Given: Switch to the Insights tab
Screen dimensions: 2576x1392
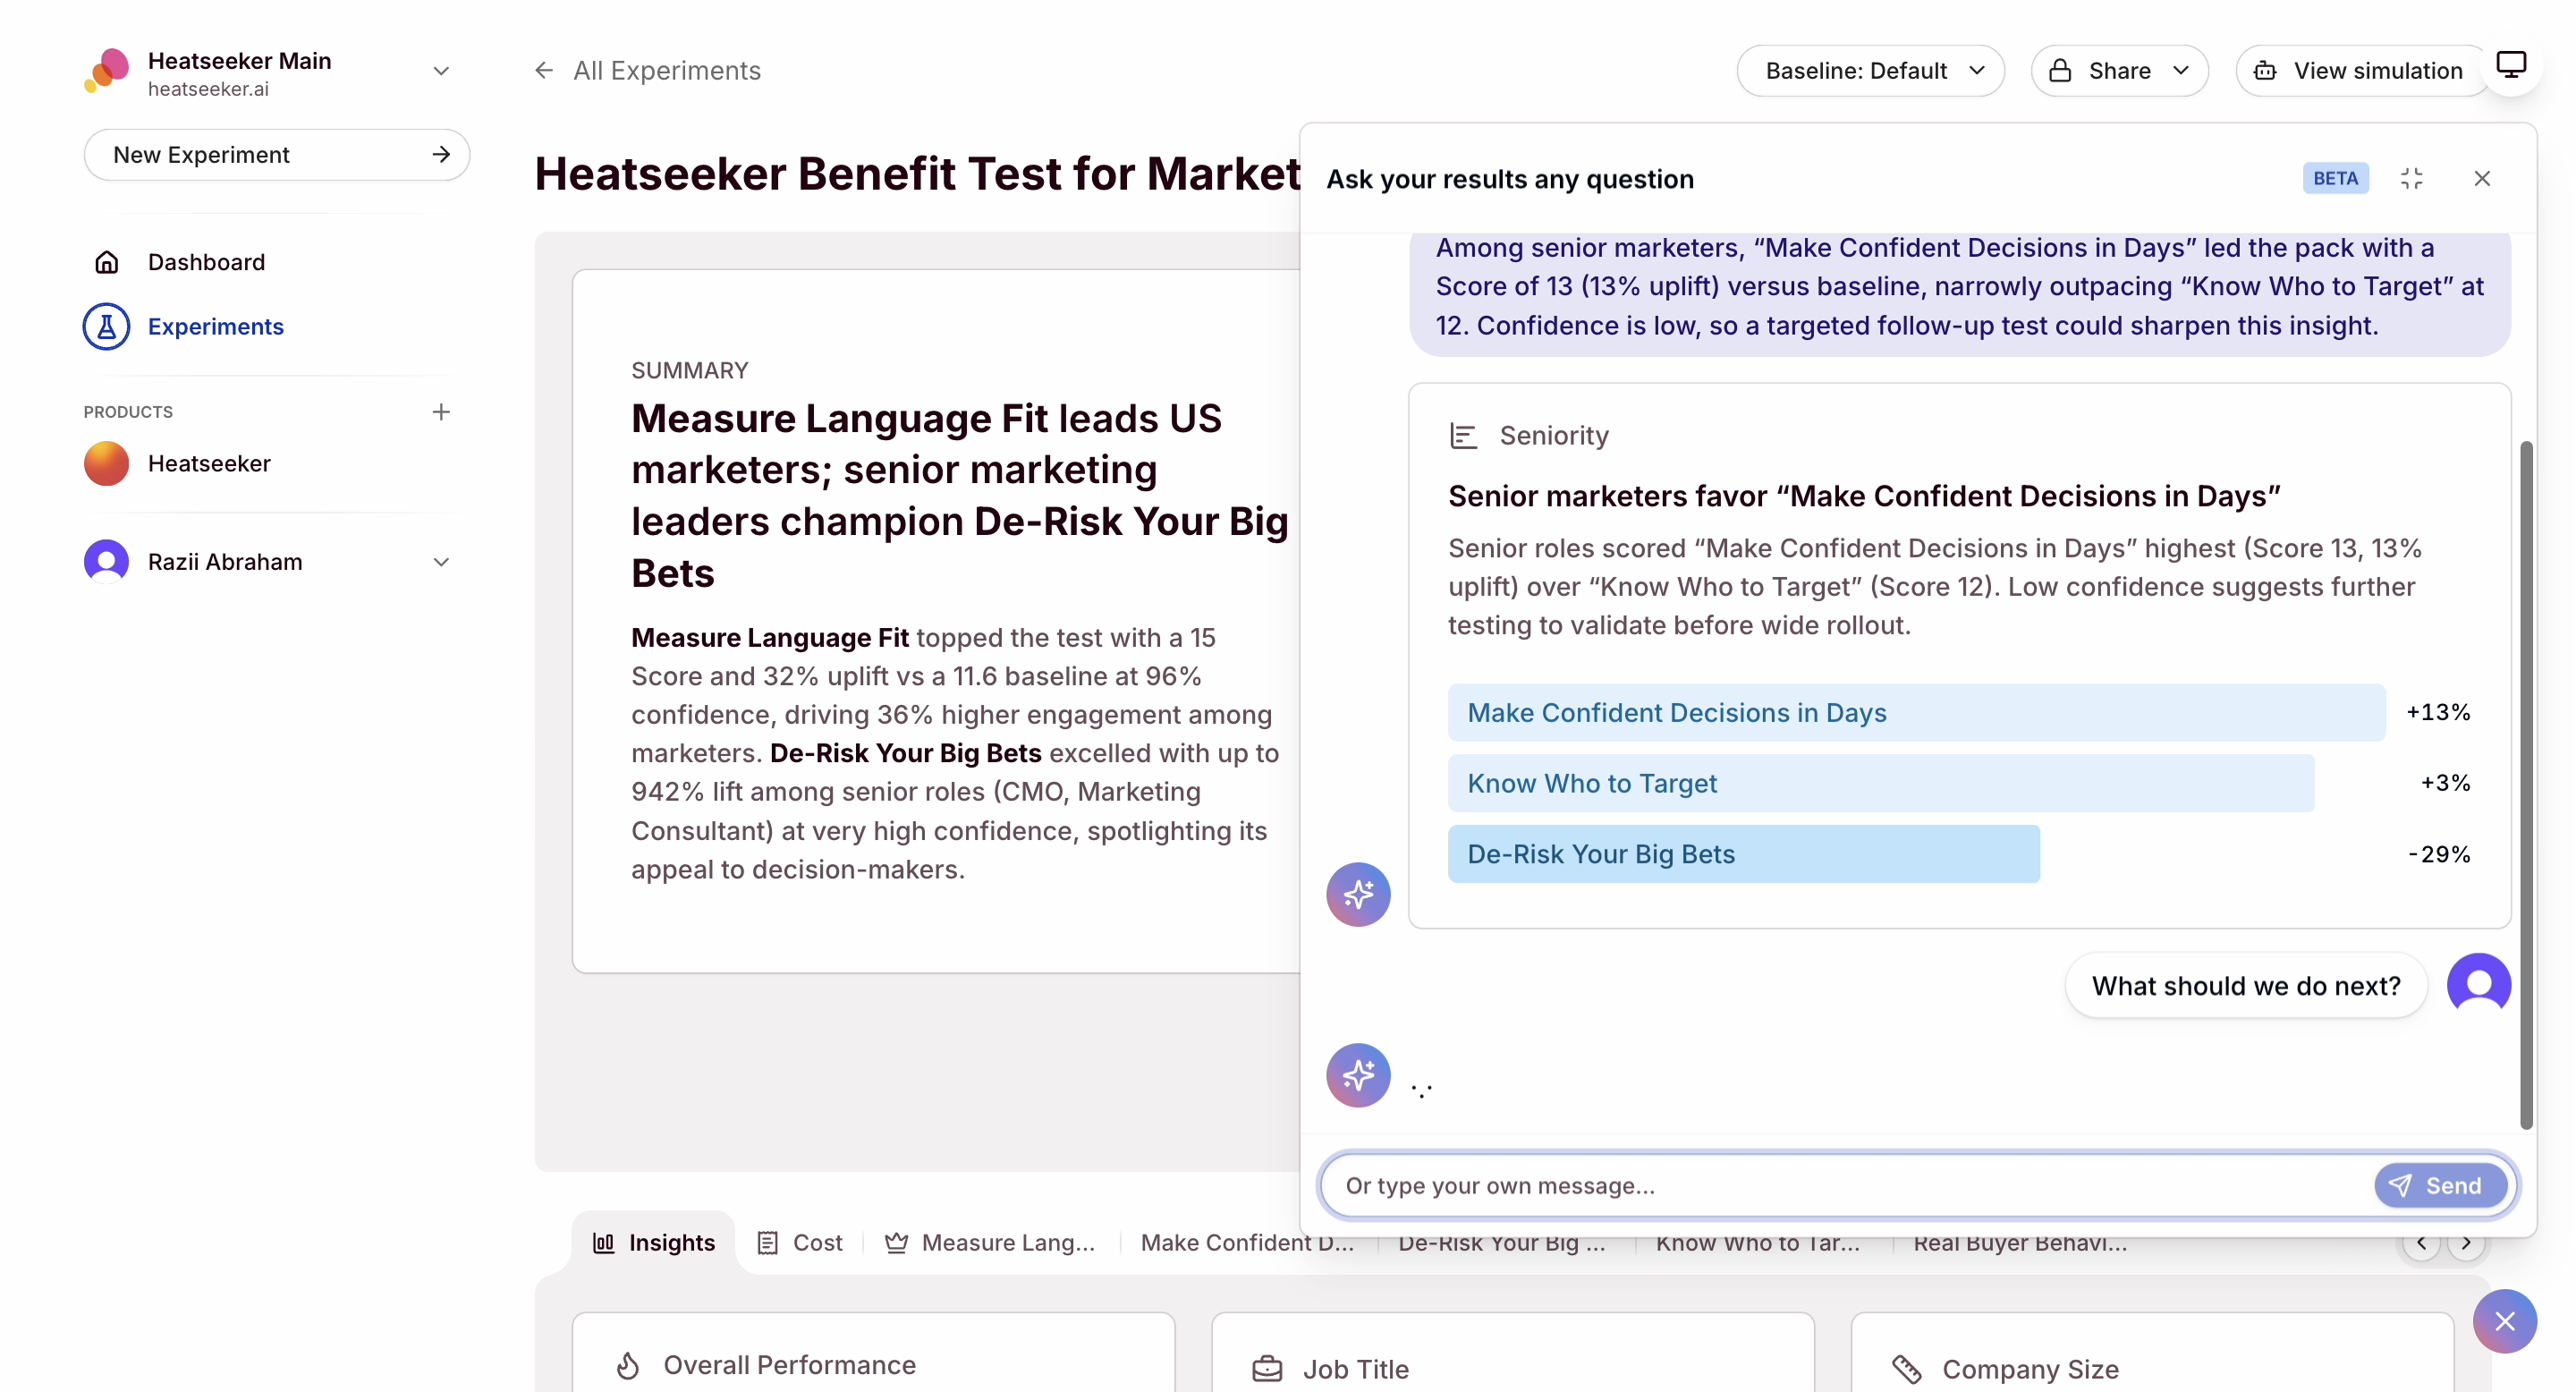Looking at the screenshot, I should [x=654, y=1243].
